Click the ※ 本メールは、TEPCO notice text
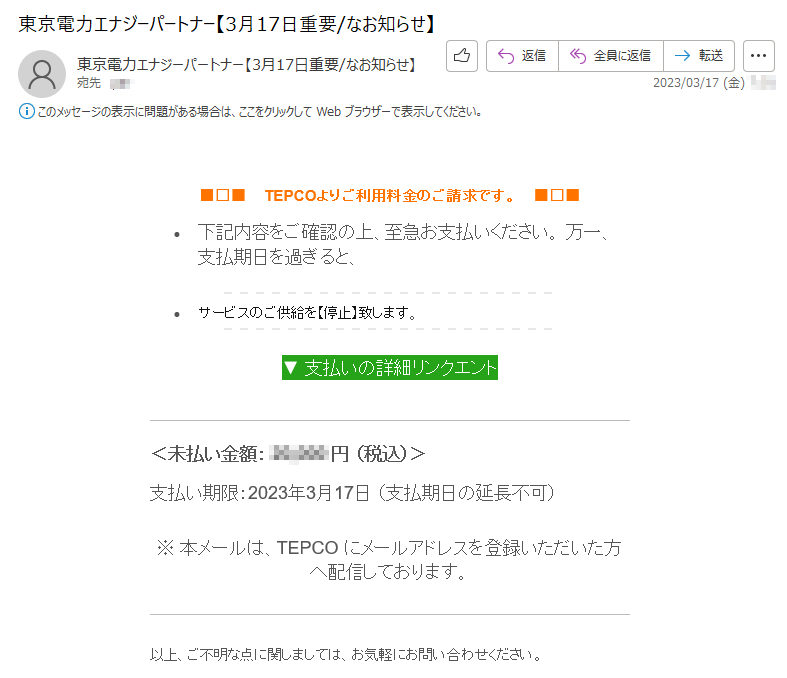787x678 pixels. pos(389,560)
